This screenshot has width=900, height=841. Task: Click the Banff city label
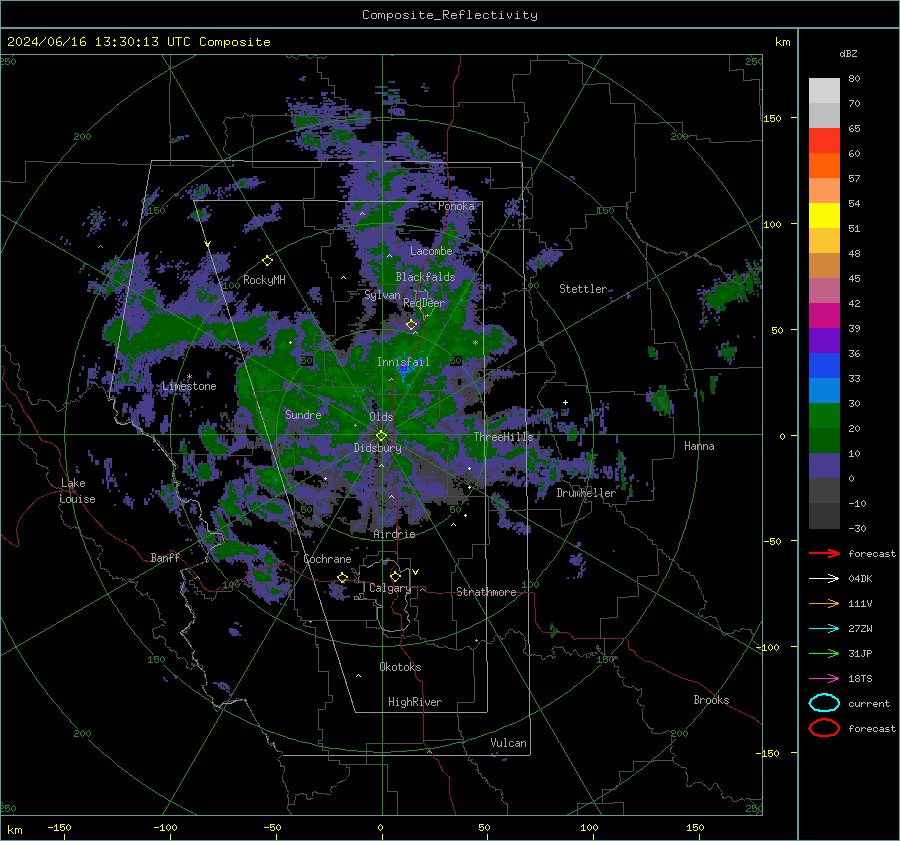[165, 558]
